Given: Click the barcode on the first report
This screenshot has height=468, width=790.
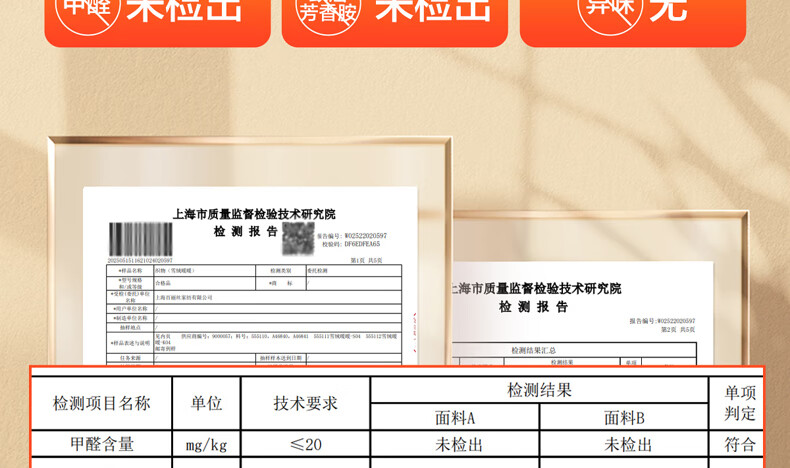Looking at the screenshot, I should [141, 239].
